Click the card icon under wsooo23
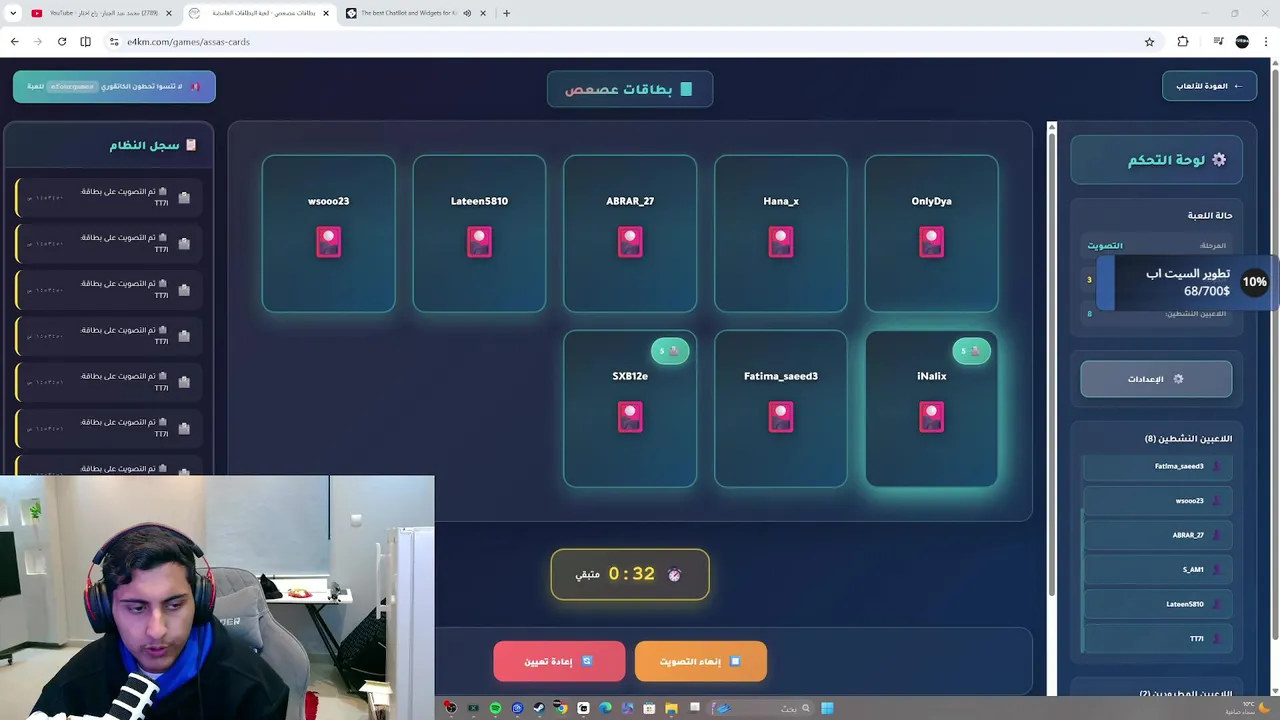 point(329,242)
